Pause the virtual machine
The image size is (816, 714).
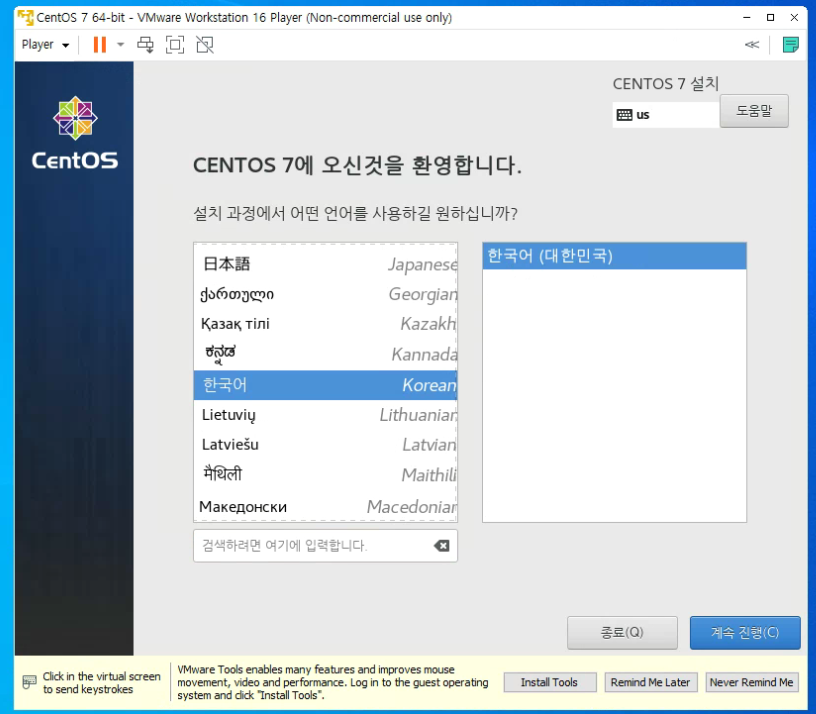(99, 45)
